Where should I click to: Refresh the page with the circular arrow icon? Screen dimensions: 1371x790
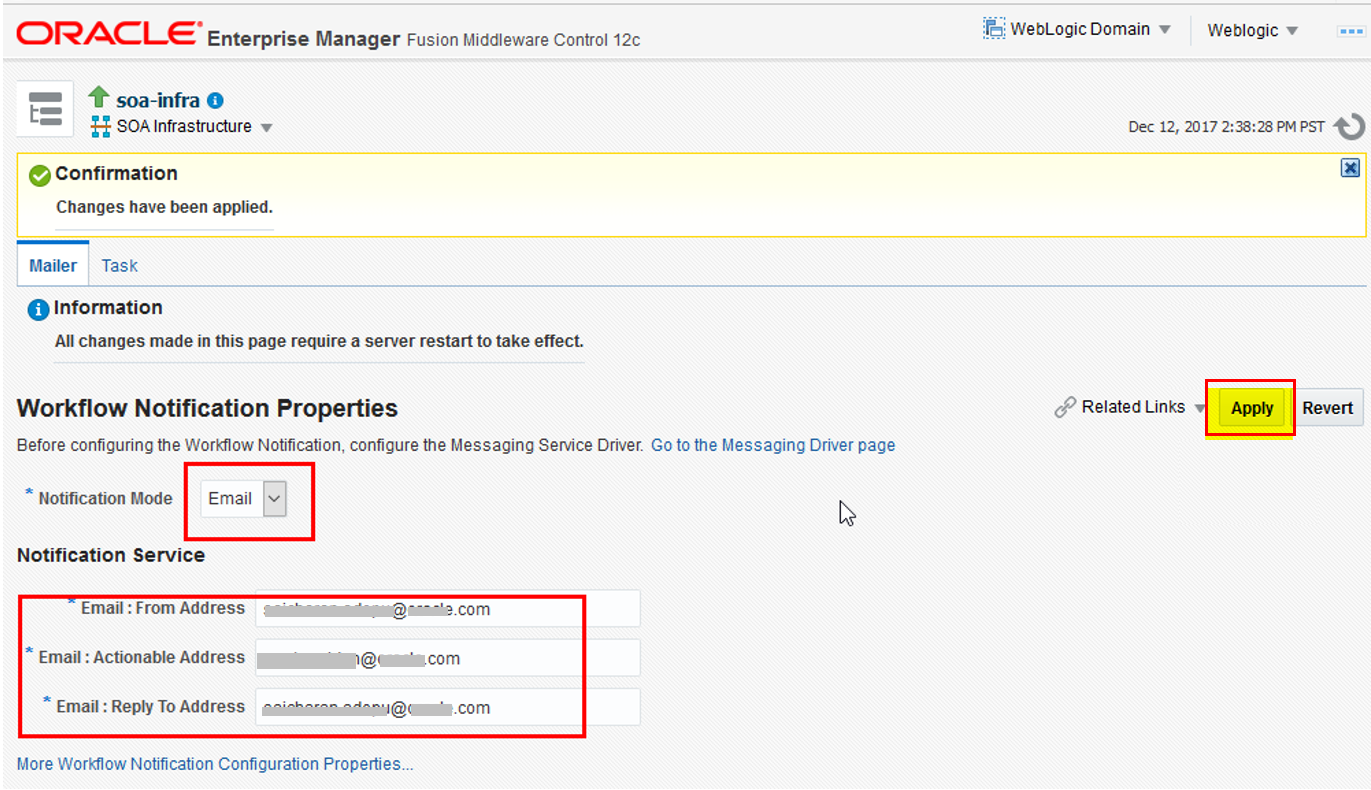(x=1349, y=127)
